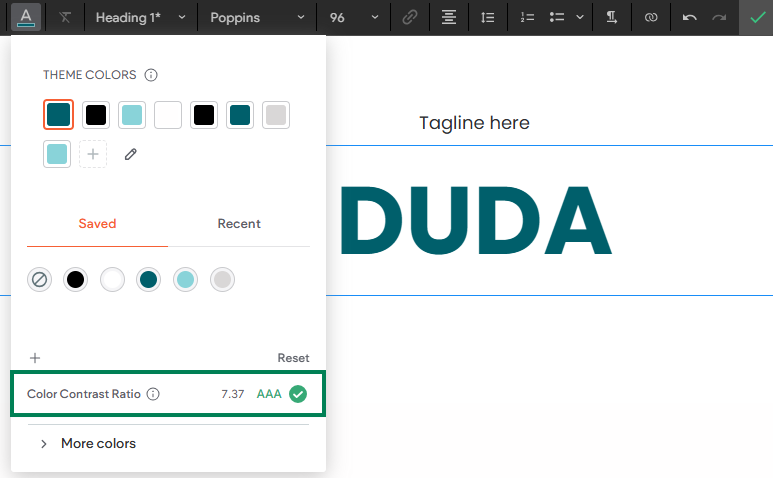Open text alignment options
This screenshot has width=773, height=478.
[x=449, y=18]
